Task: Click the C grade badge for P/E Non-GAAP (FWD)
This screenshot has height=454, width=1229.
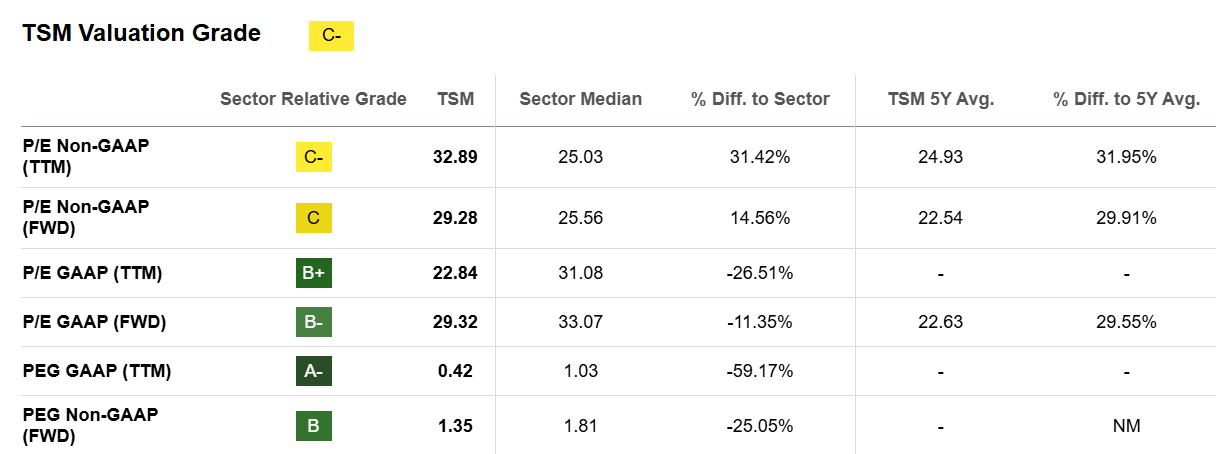Action: (x=313, y=218)
